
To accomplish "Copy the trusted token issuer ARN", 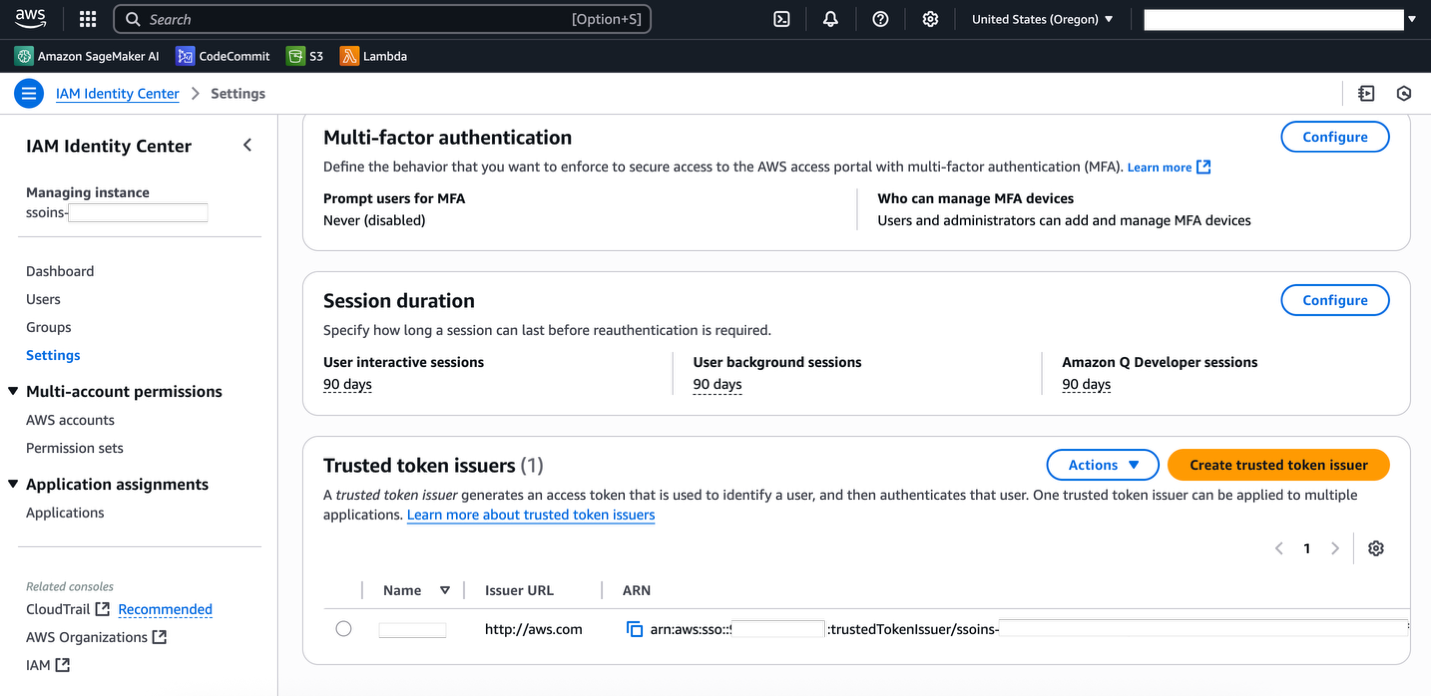I will [x=634, y=629].
